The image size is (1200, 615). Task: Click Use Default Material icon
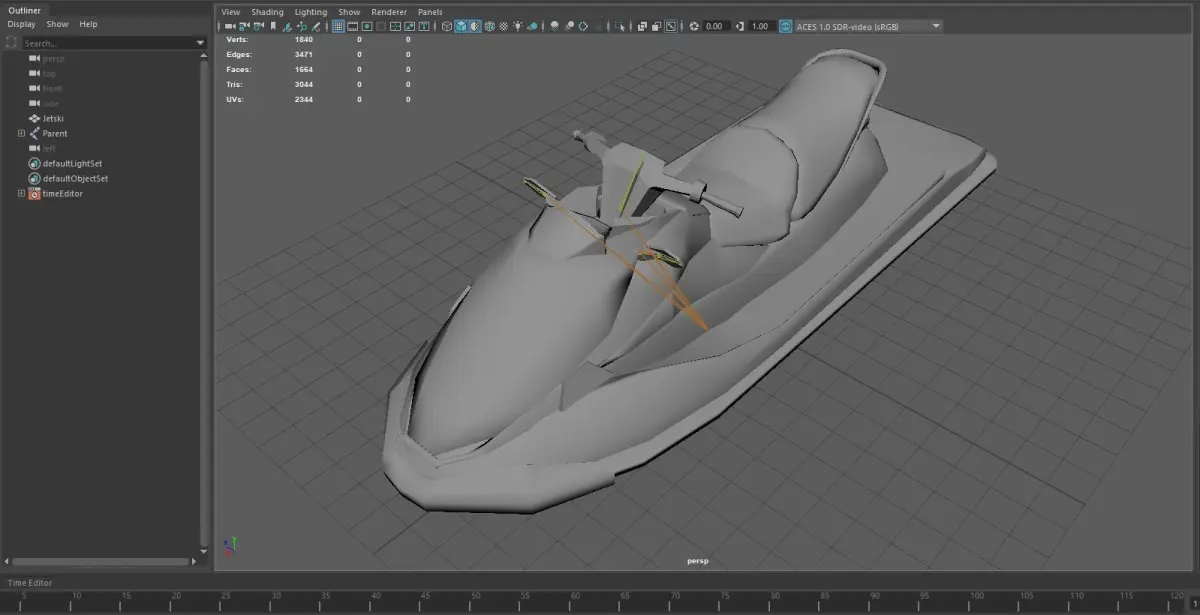[474, 26]
